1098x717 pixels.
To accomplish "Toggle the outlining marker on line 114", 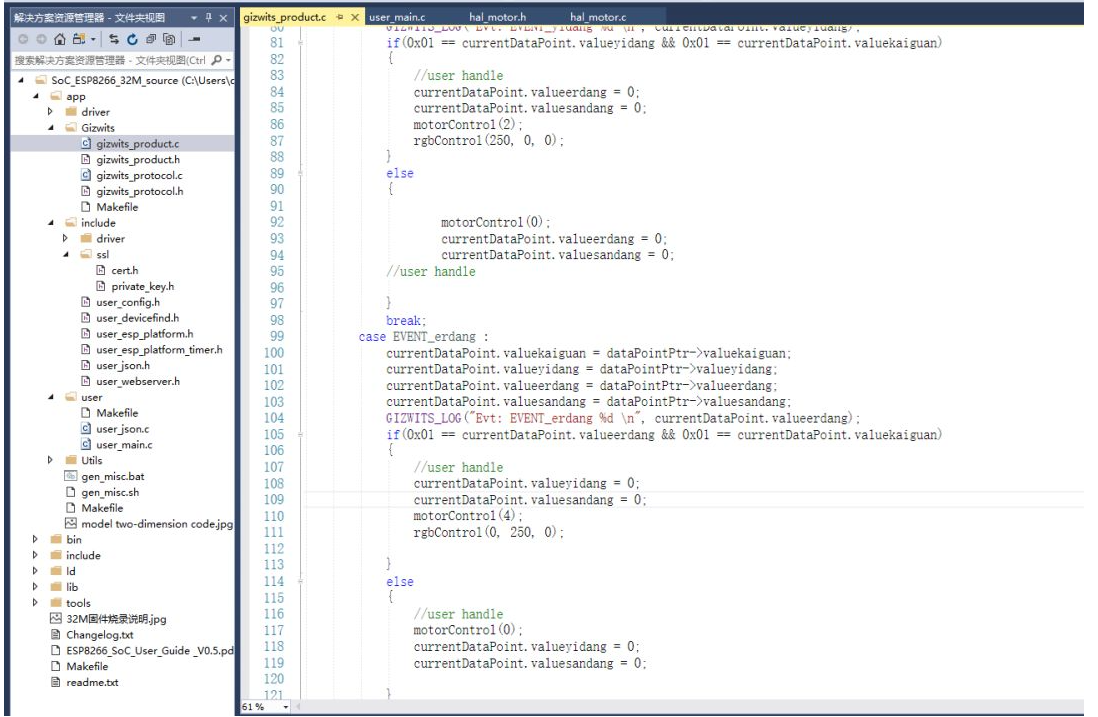I will coord(299,582).
